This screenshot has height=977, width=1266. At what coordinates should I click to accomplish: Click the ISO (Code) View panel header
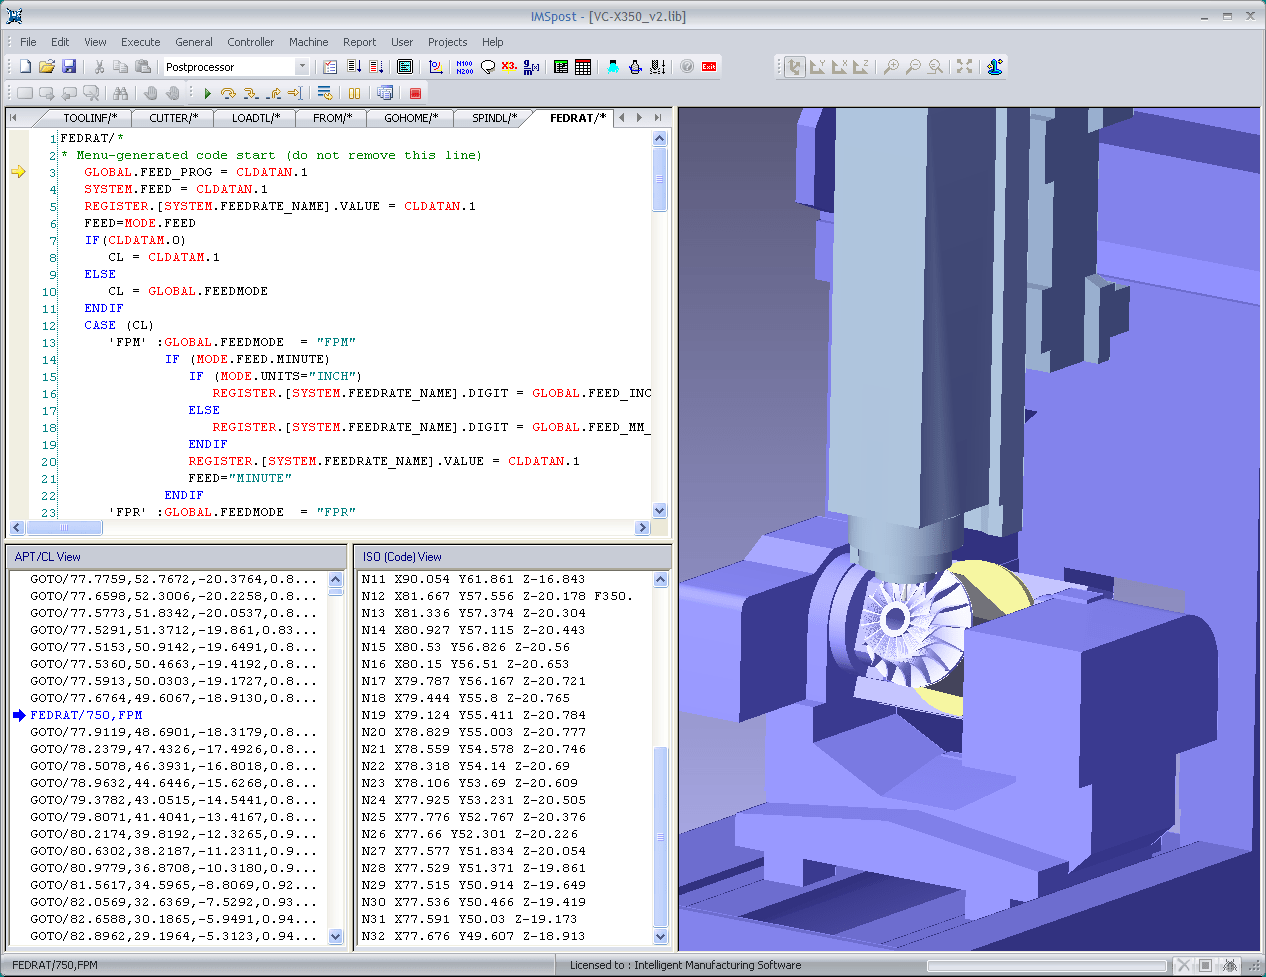[x=513, y=557]
